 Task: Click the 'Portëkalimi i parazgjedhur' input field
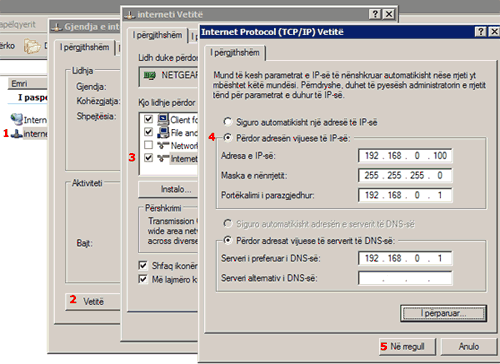point(405,195)
